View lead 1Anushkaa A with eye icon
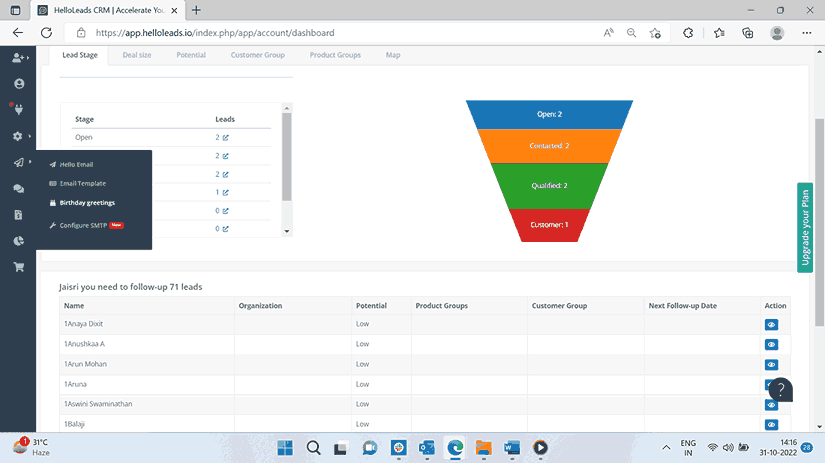Image resolution: width=825 pixels, height=463 pixels. 771,345
